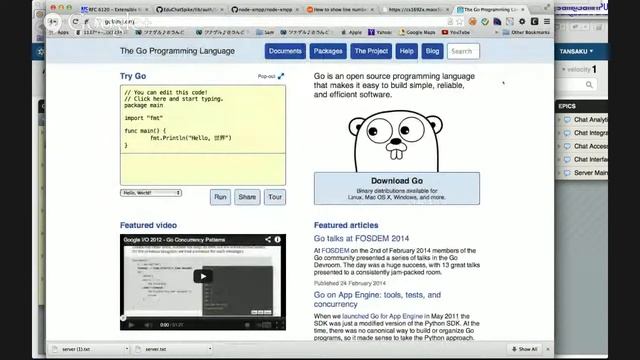Click the Download Go box

[397, 188]
